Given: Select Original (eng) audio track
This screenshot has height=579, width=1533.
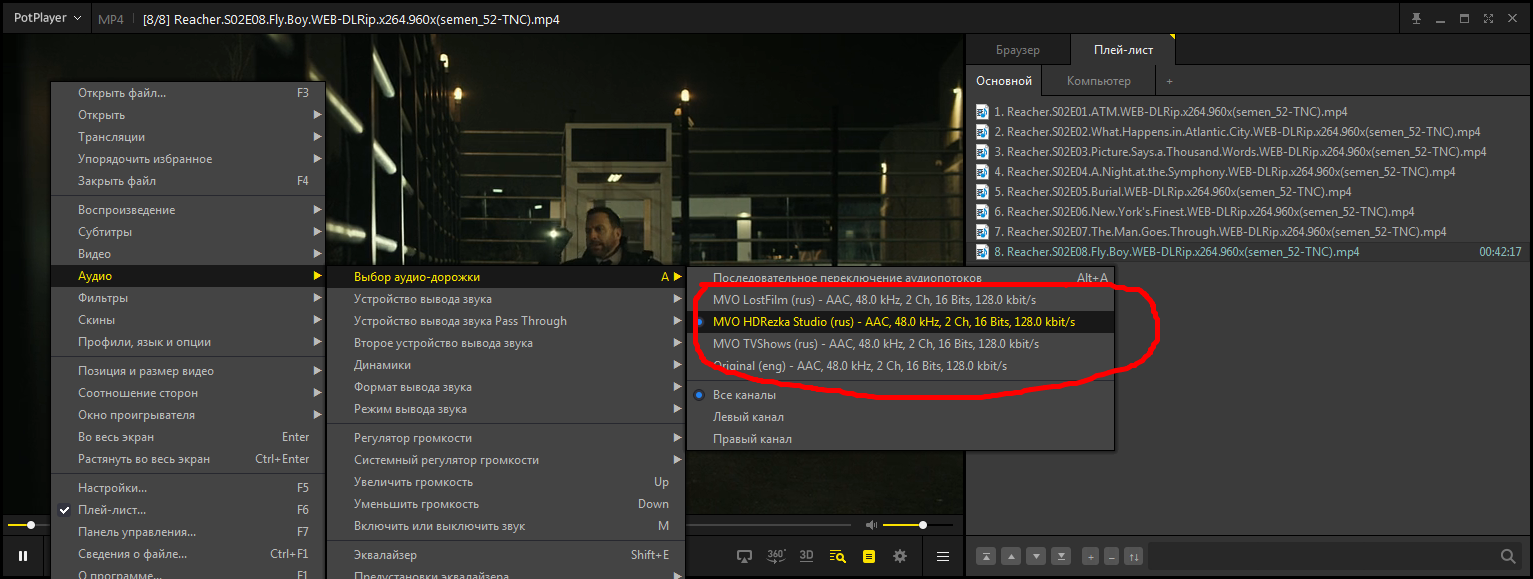Looking at the screenshot, I should click(x=859, y=366).
